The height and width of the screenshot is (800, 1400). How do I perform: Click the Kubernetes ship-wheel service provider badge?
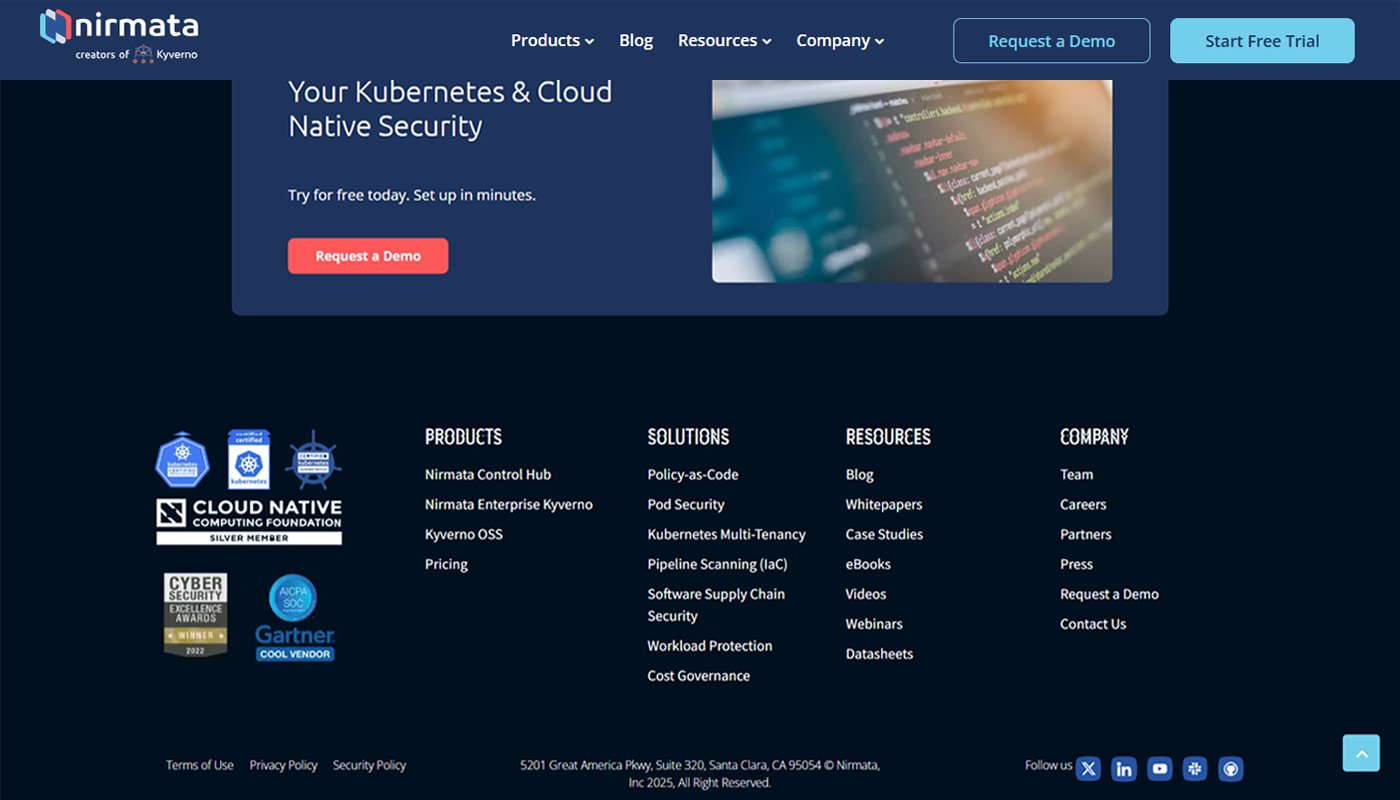313,461
